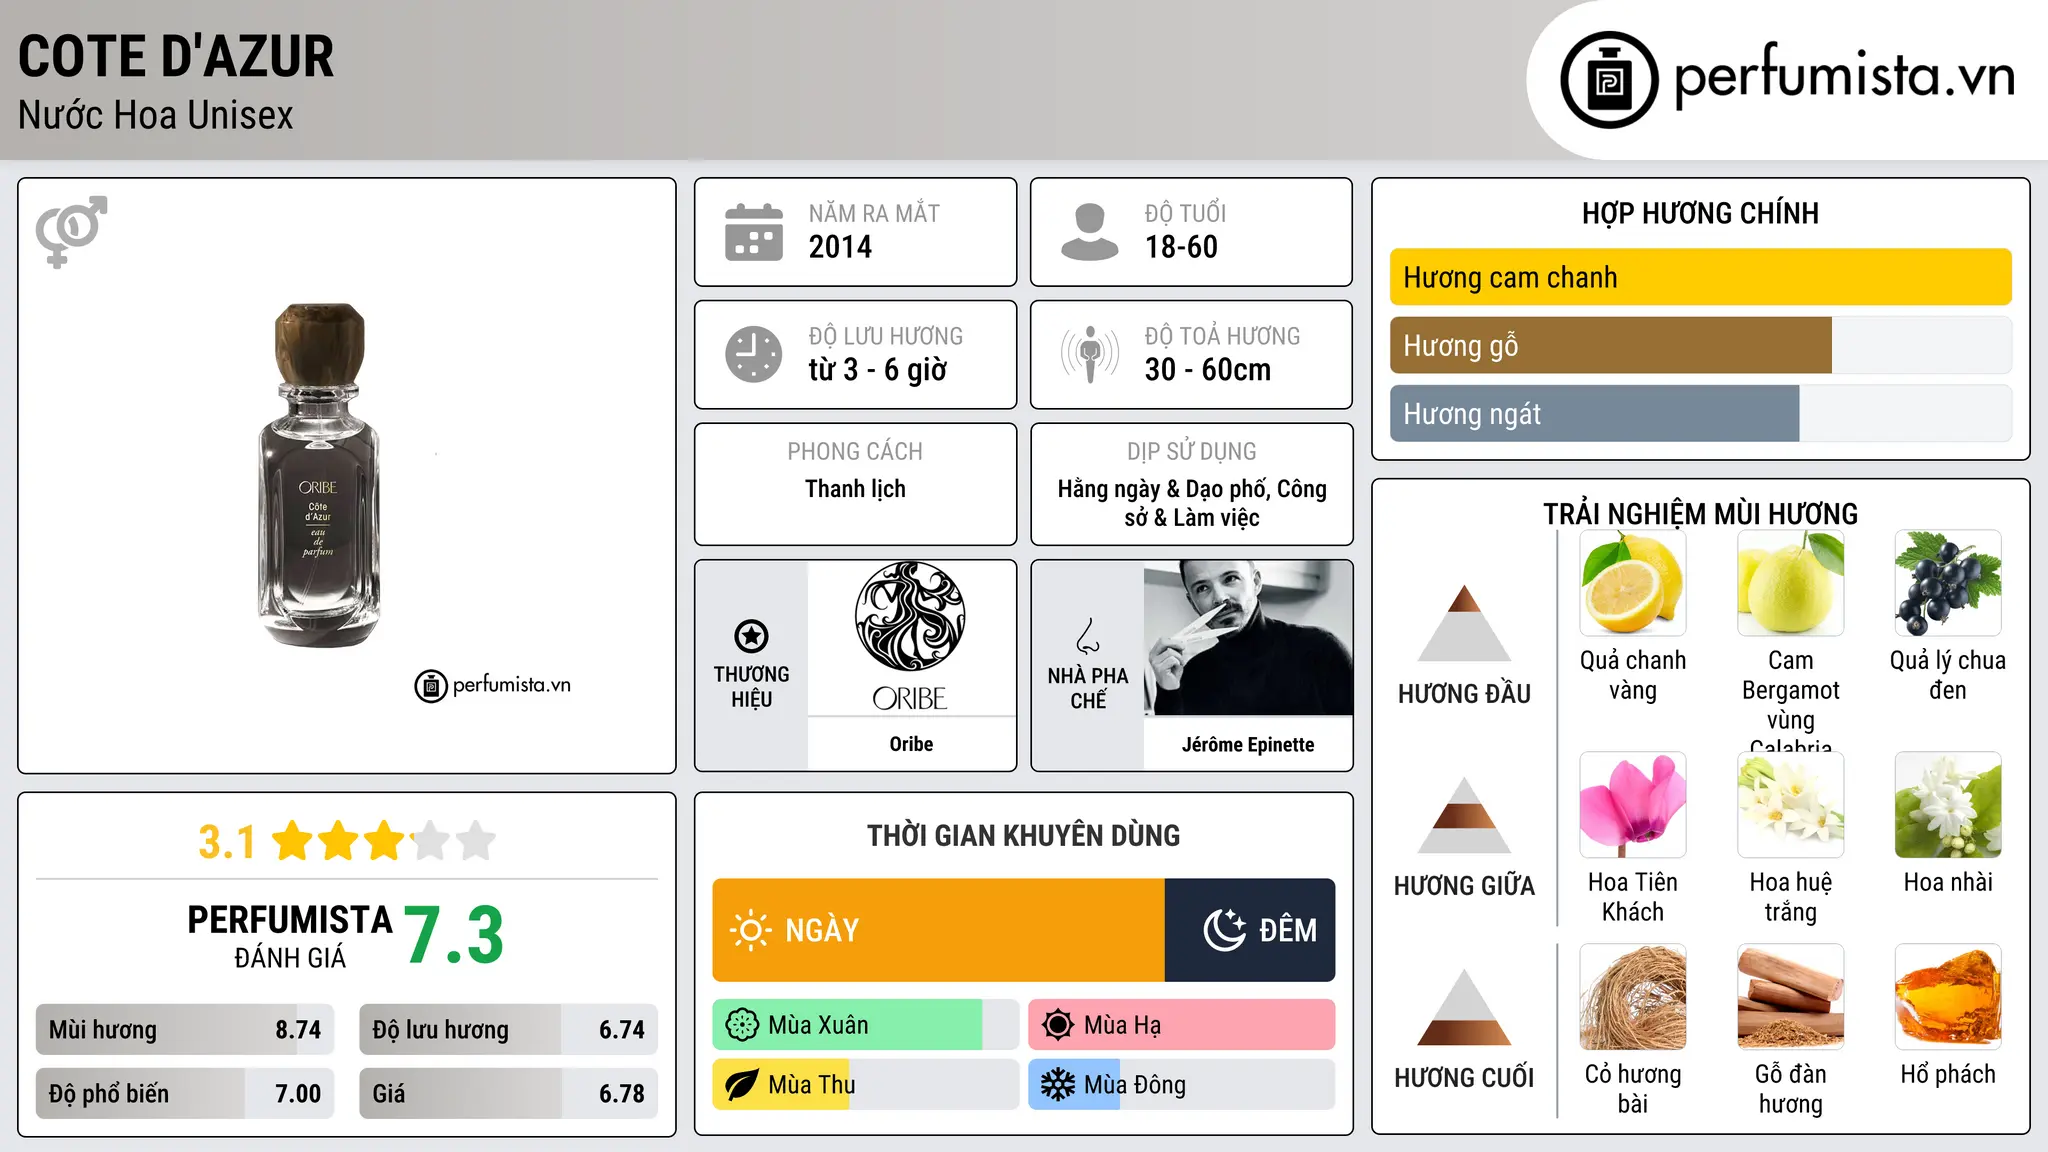Click the sun icon for Mùa Hạ
This screenshot has height=1152, width=2048.
click(1058, 1025)
